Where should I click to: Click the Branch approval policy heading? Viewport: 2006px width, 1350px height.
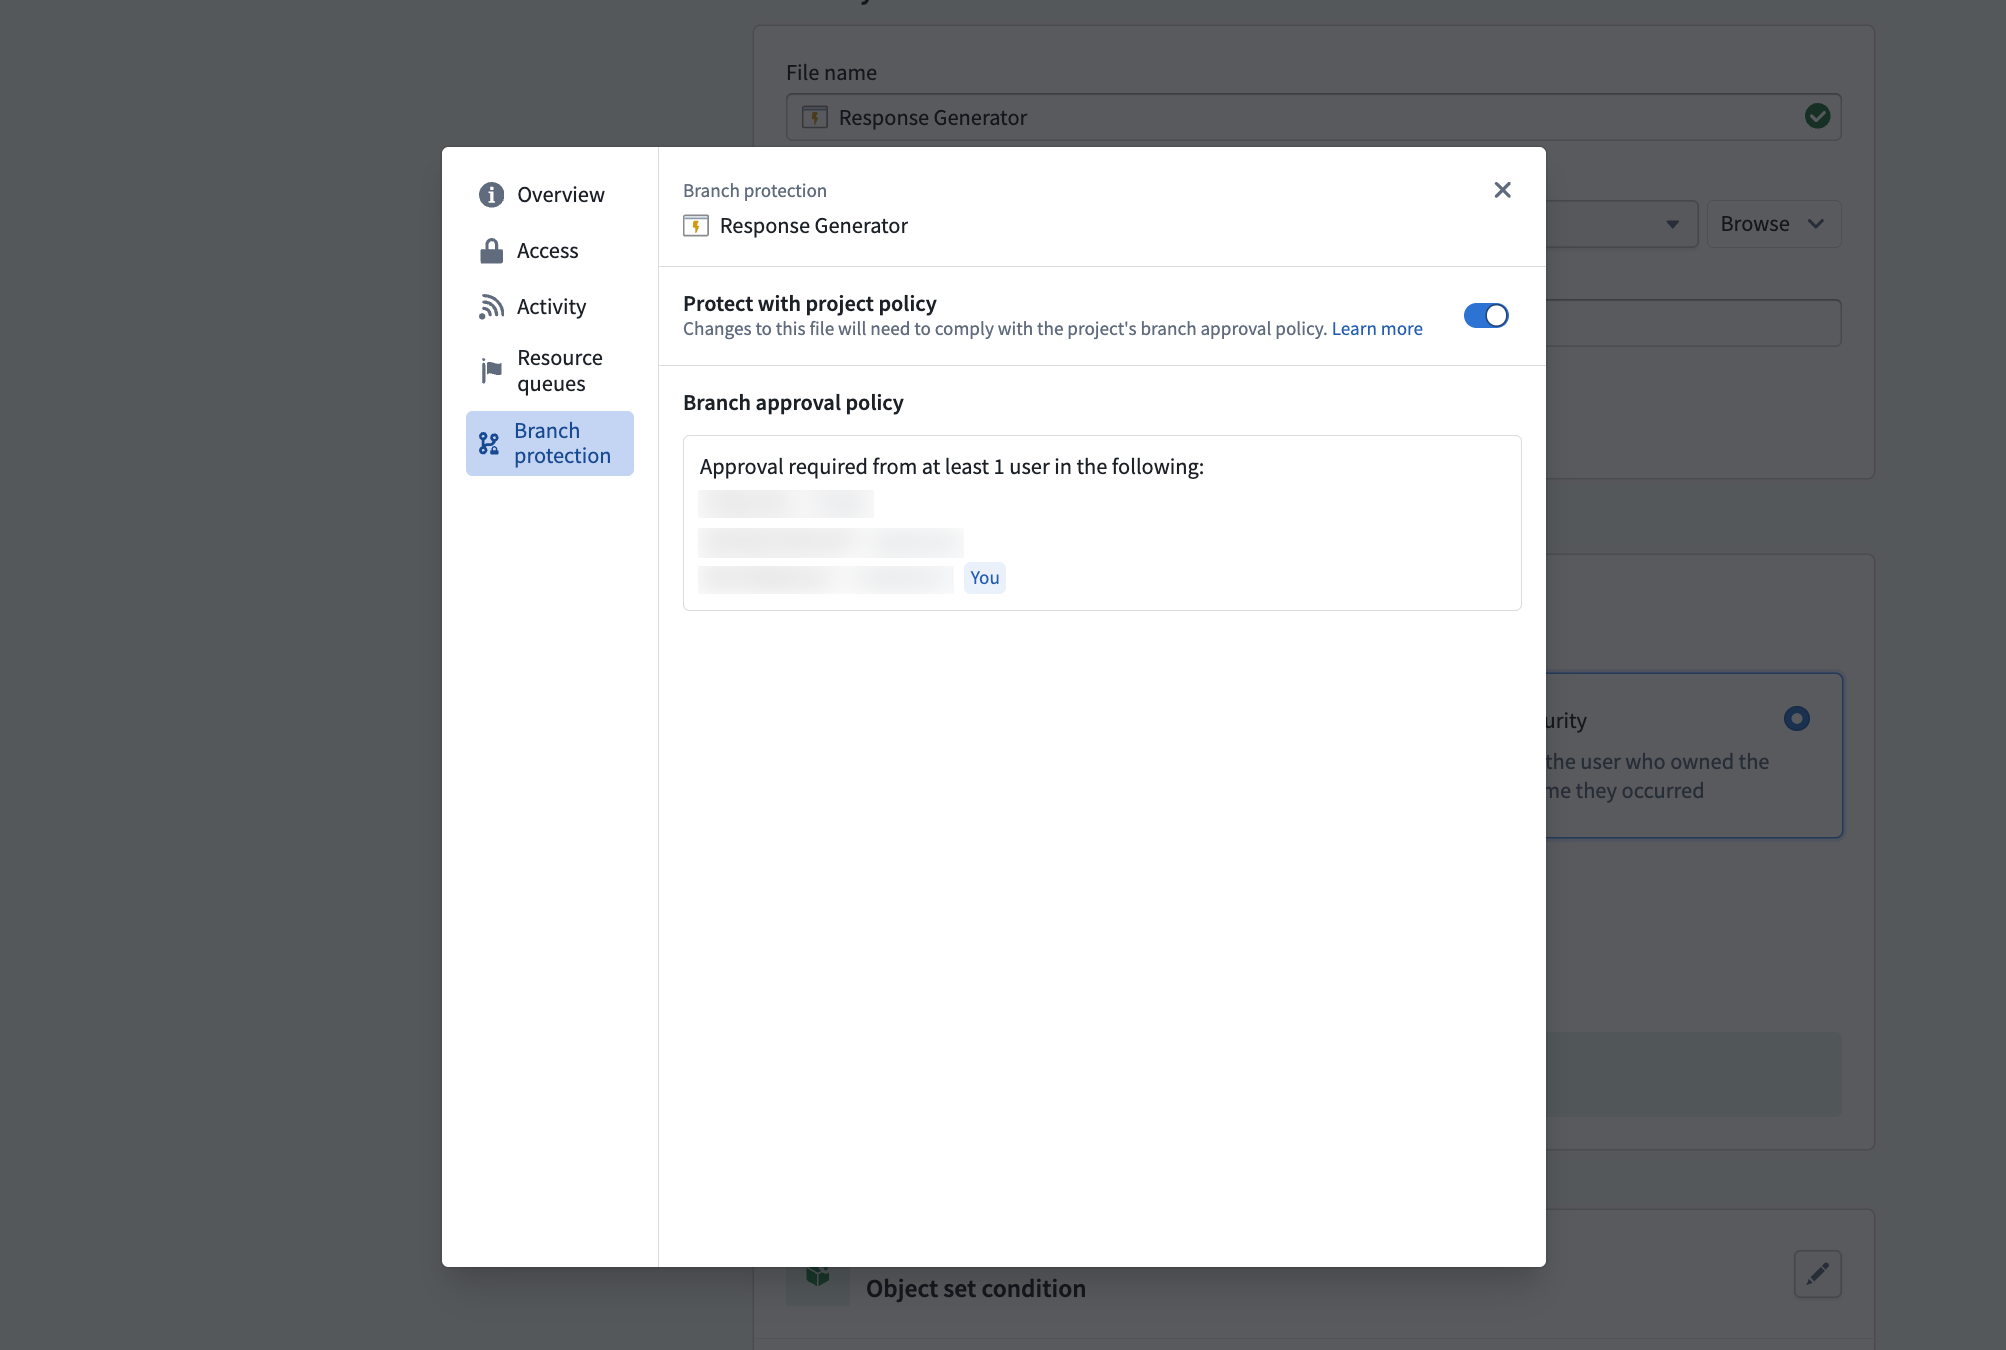point(793,402)
